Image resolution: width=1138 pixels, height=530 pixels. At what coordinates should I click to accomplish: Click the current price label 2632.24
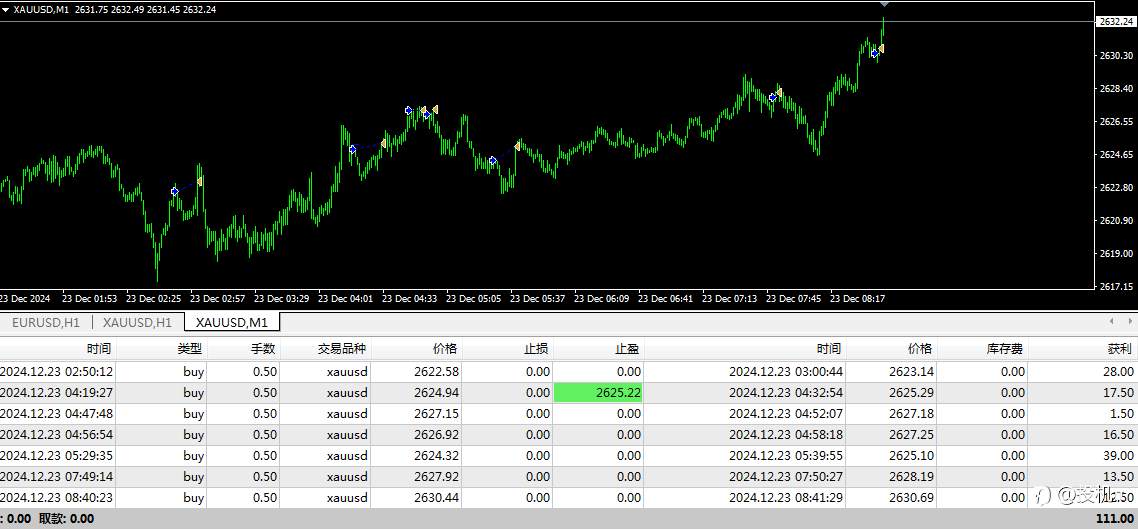click(1116, 22)
